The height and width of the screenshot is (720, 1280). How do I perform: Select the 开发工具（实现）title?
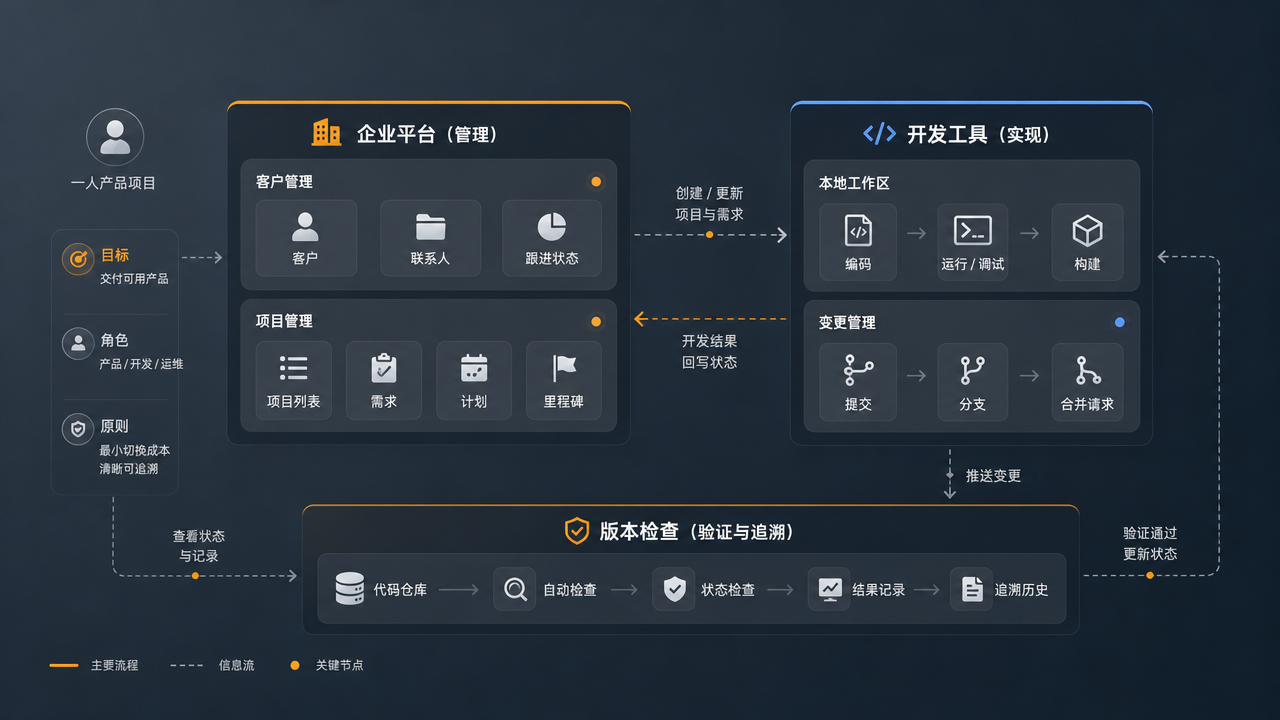click(x=979, y=134)
